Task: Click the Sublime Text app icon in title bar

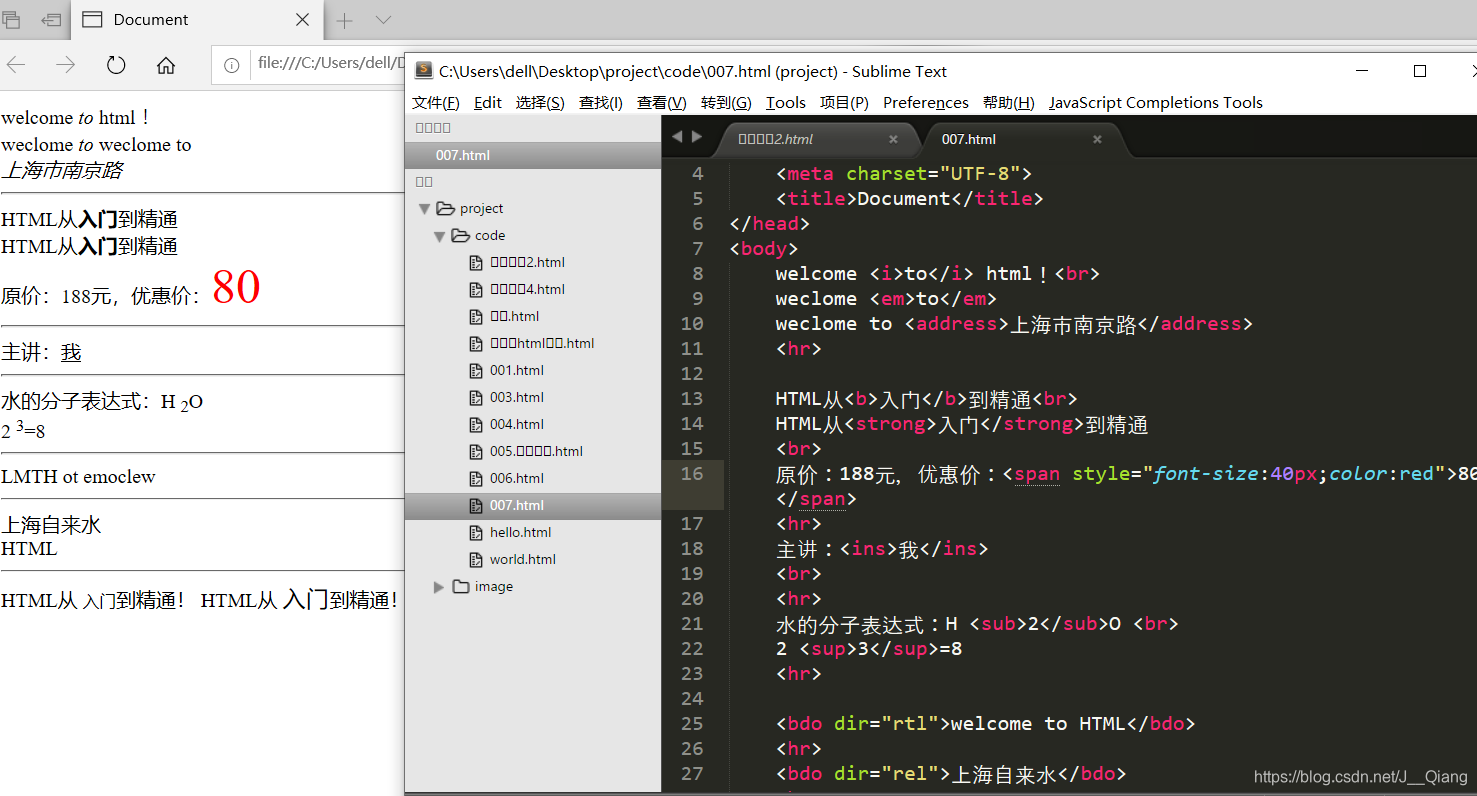Action: (424, 71)
